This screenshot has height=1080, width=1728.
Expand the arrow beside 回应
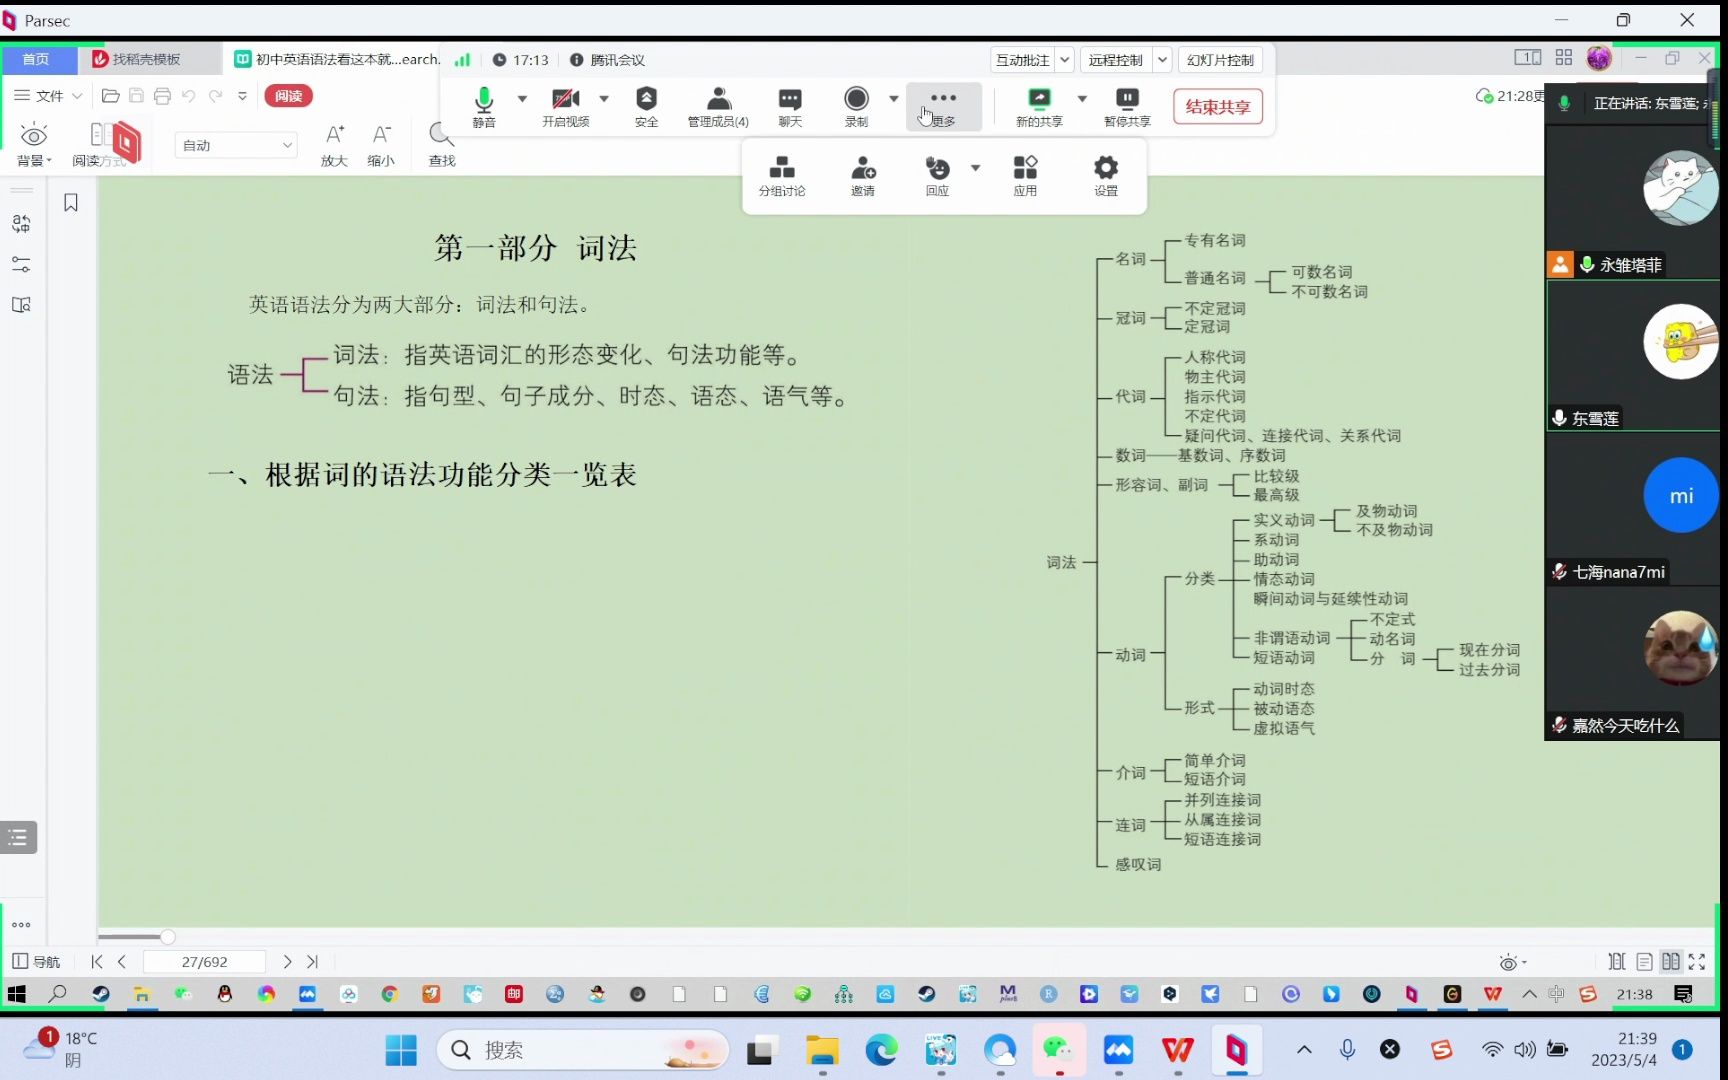coord(975,168)
